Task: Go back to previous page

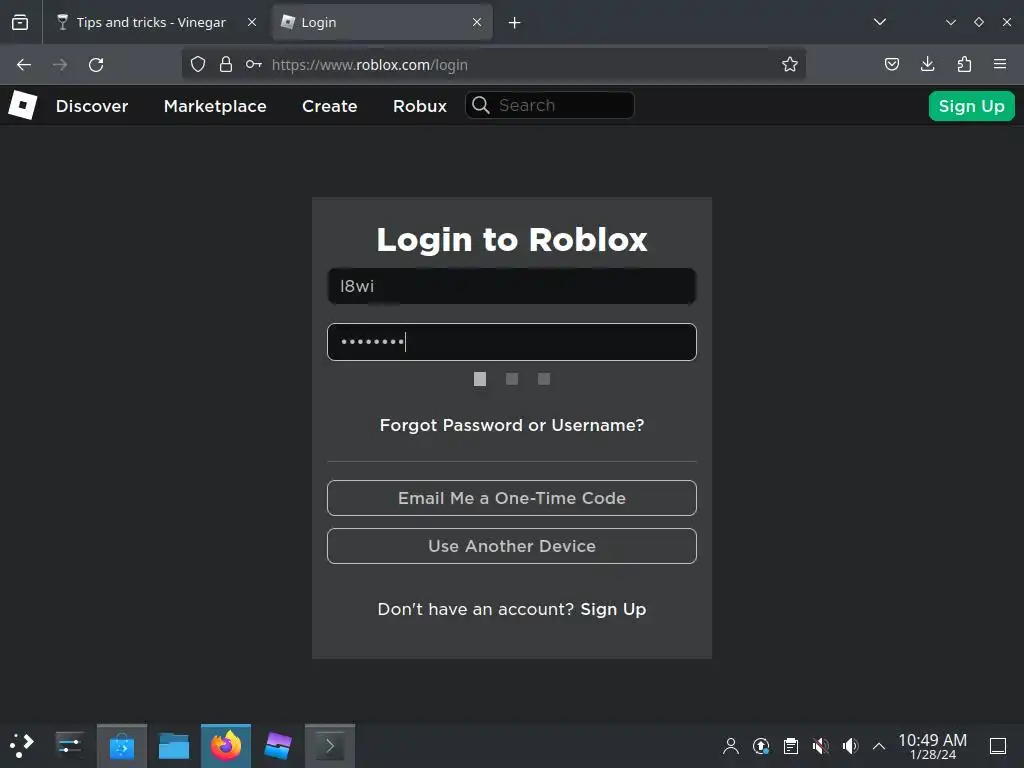Action: [x=24, y=65]
